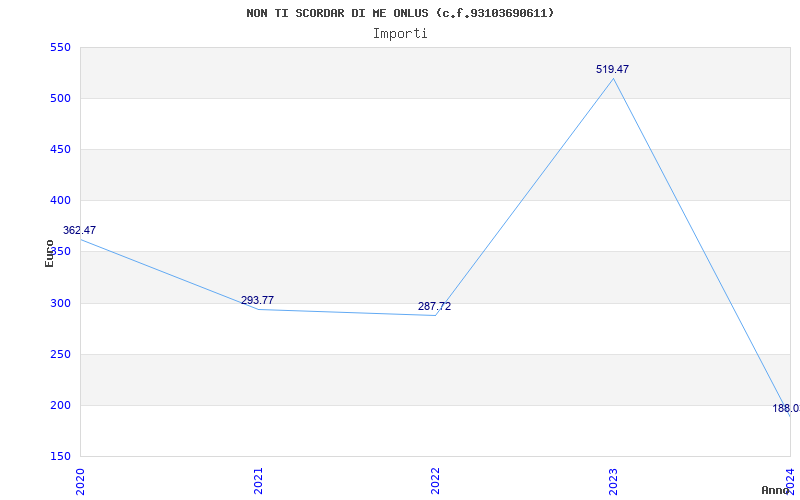Select the 519.47 peak data label

pos(612,69)
